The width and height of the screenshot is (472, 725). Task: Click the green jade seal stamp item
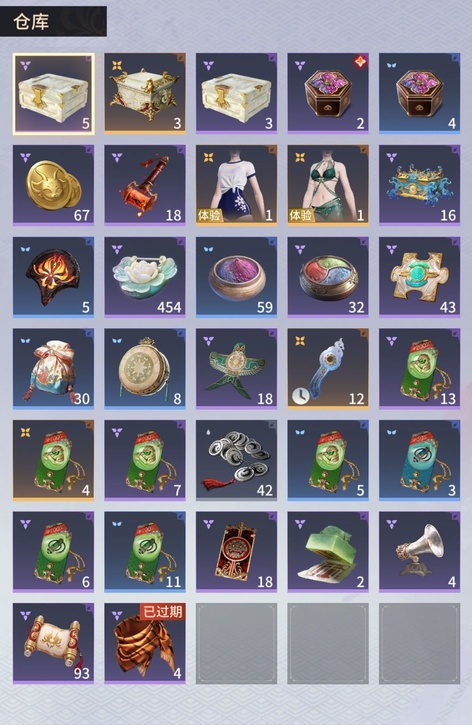[x=328, y=552]
